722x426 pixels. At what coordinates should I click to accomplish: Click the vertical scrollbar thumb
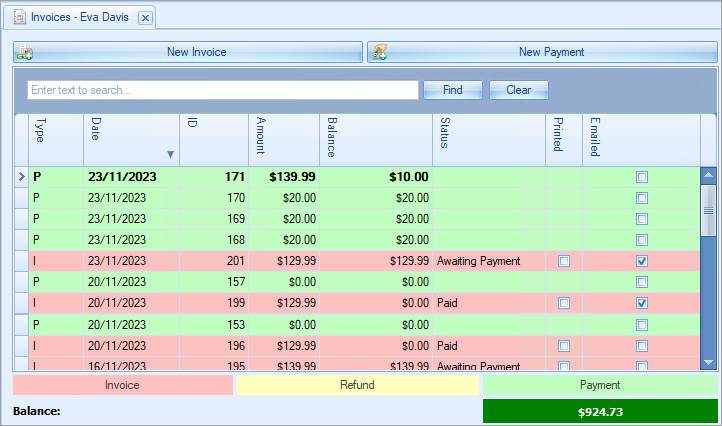(708, 210)
